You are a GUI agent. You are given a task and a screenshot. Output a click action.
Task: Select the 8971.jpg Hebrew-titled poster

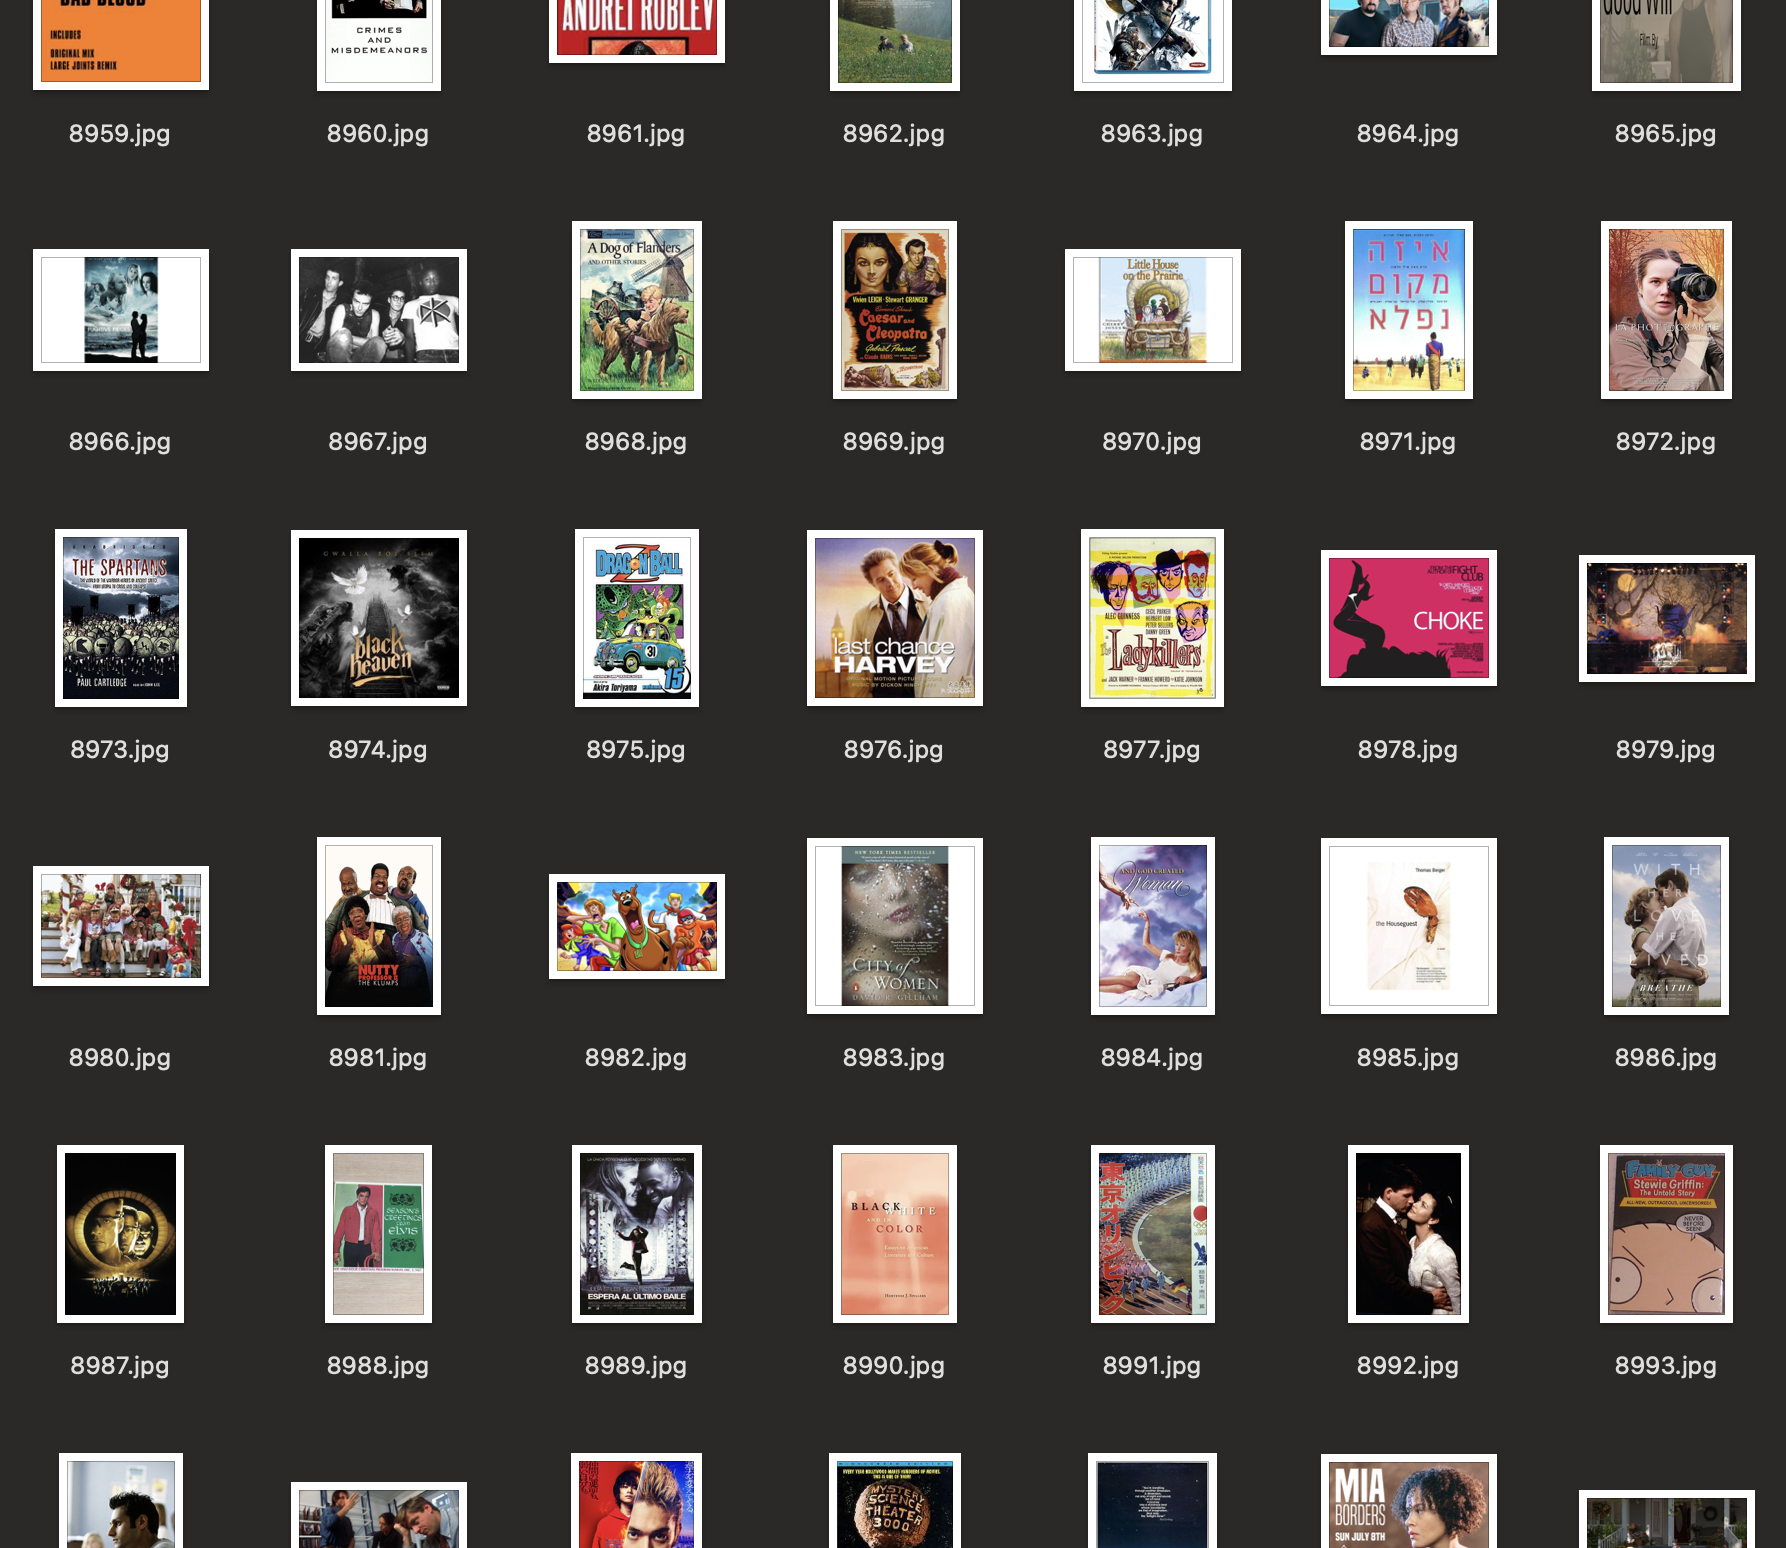coord(1409,310)
